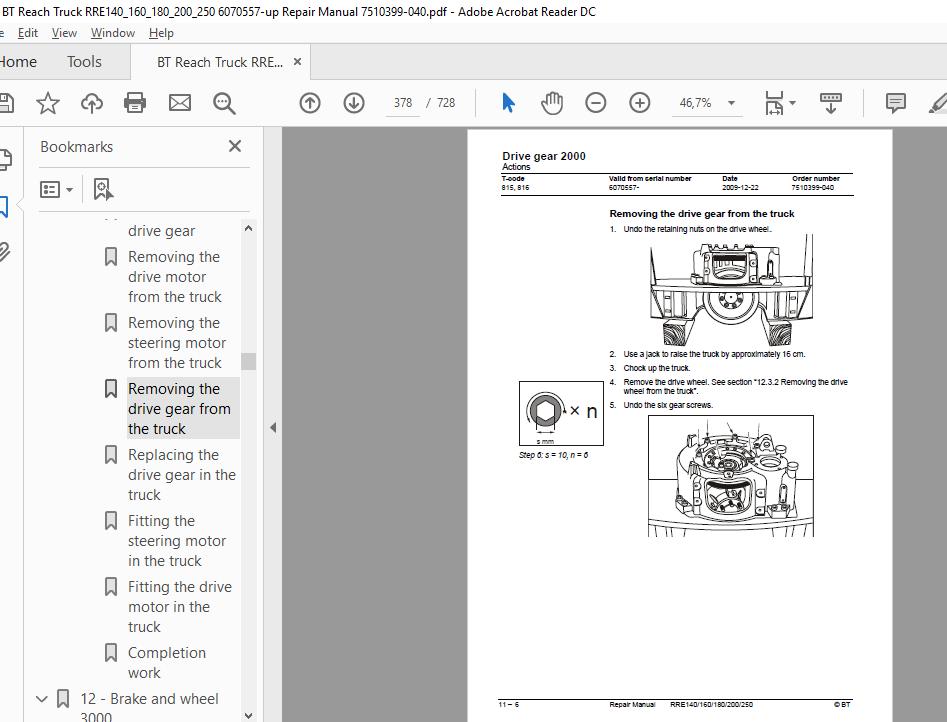Switch to the Home tab

click(18, 62)
